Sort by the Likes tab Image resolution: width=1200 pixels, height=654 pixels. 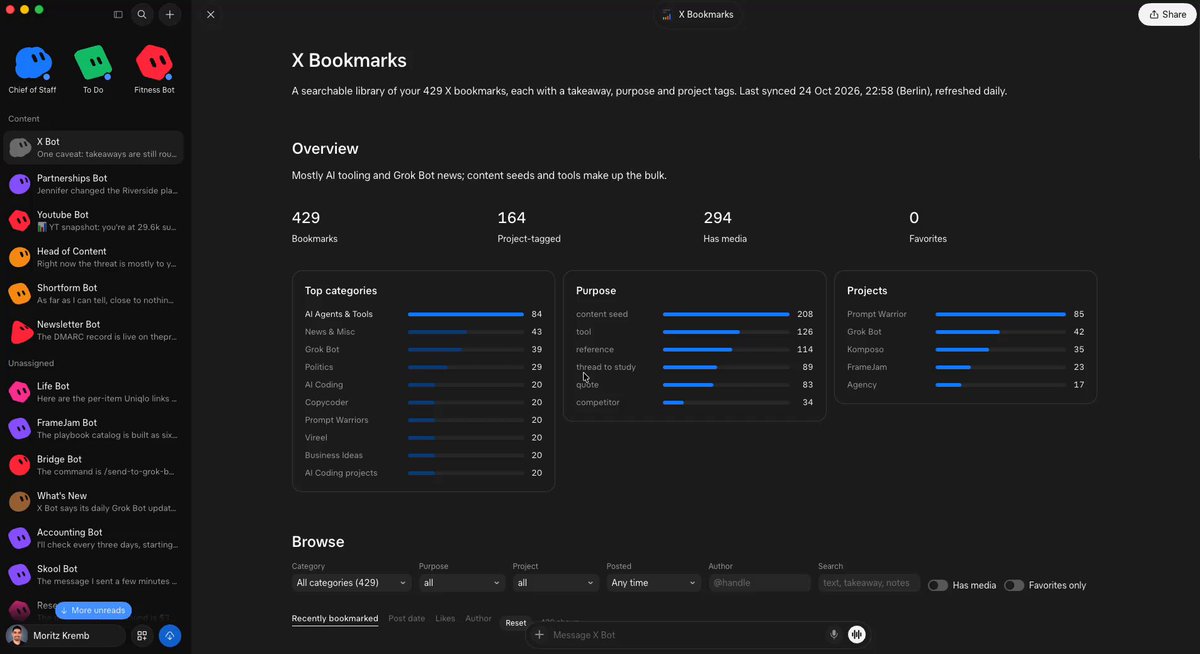tap(445, 618)
